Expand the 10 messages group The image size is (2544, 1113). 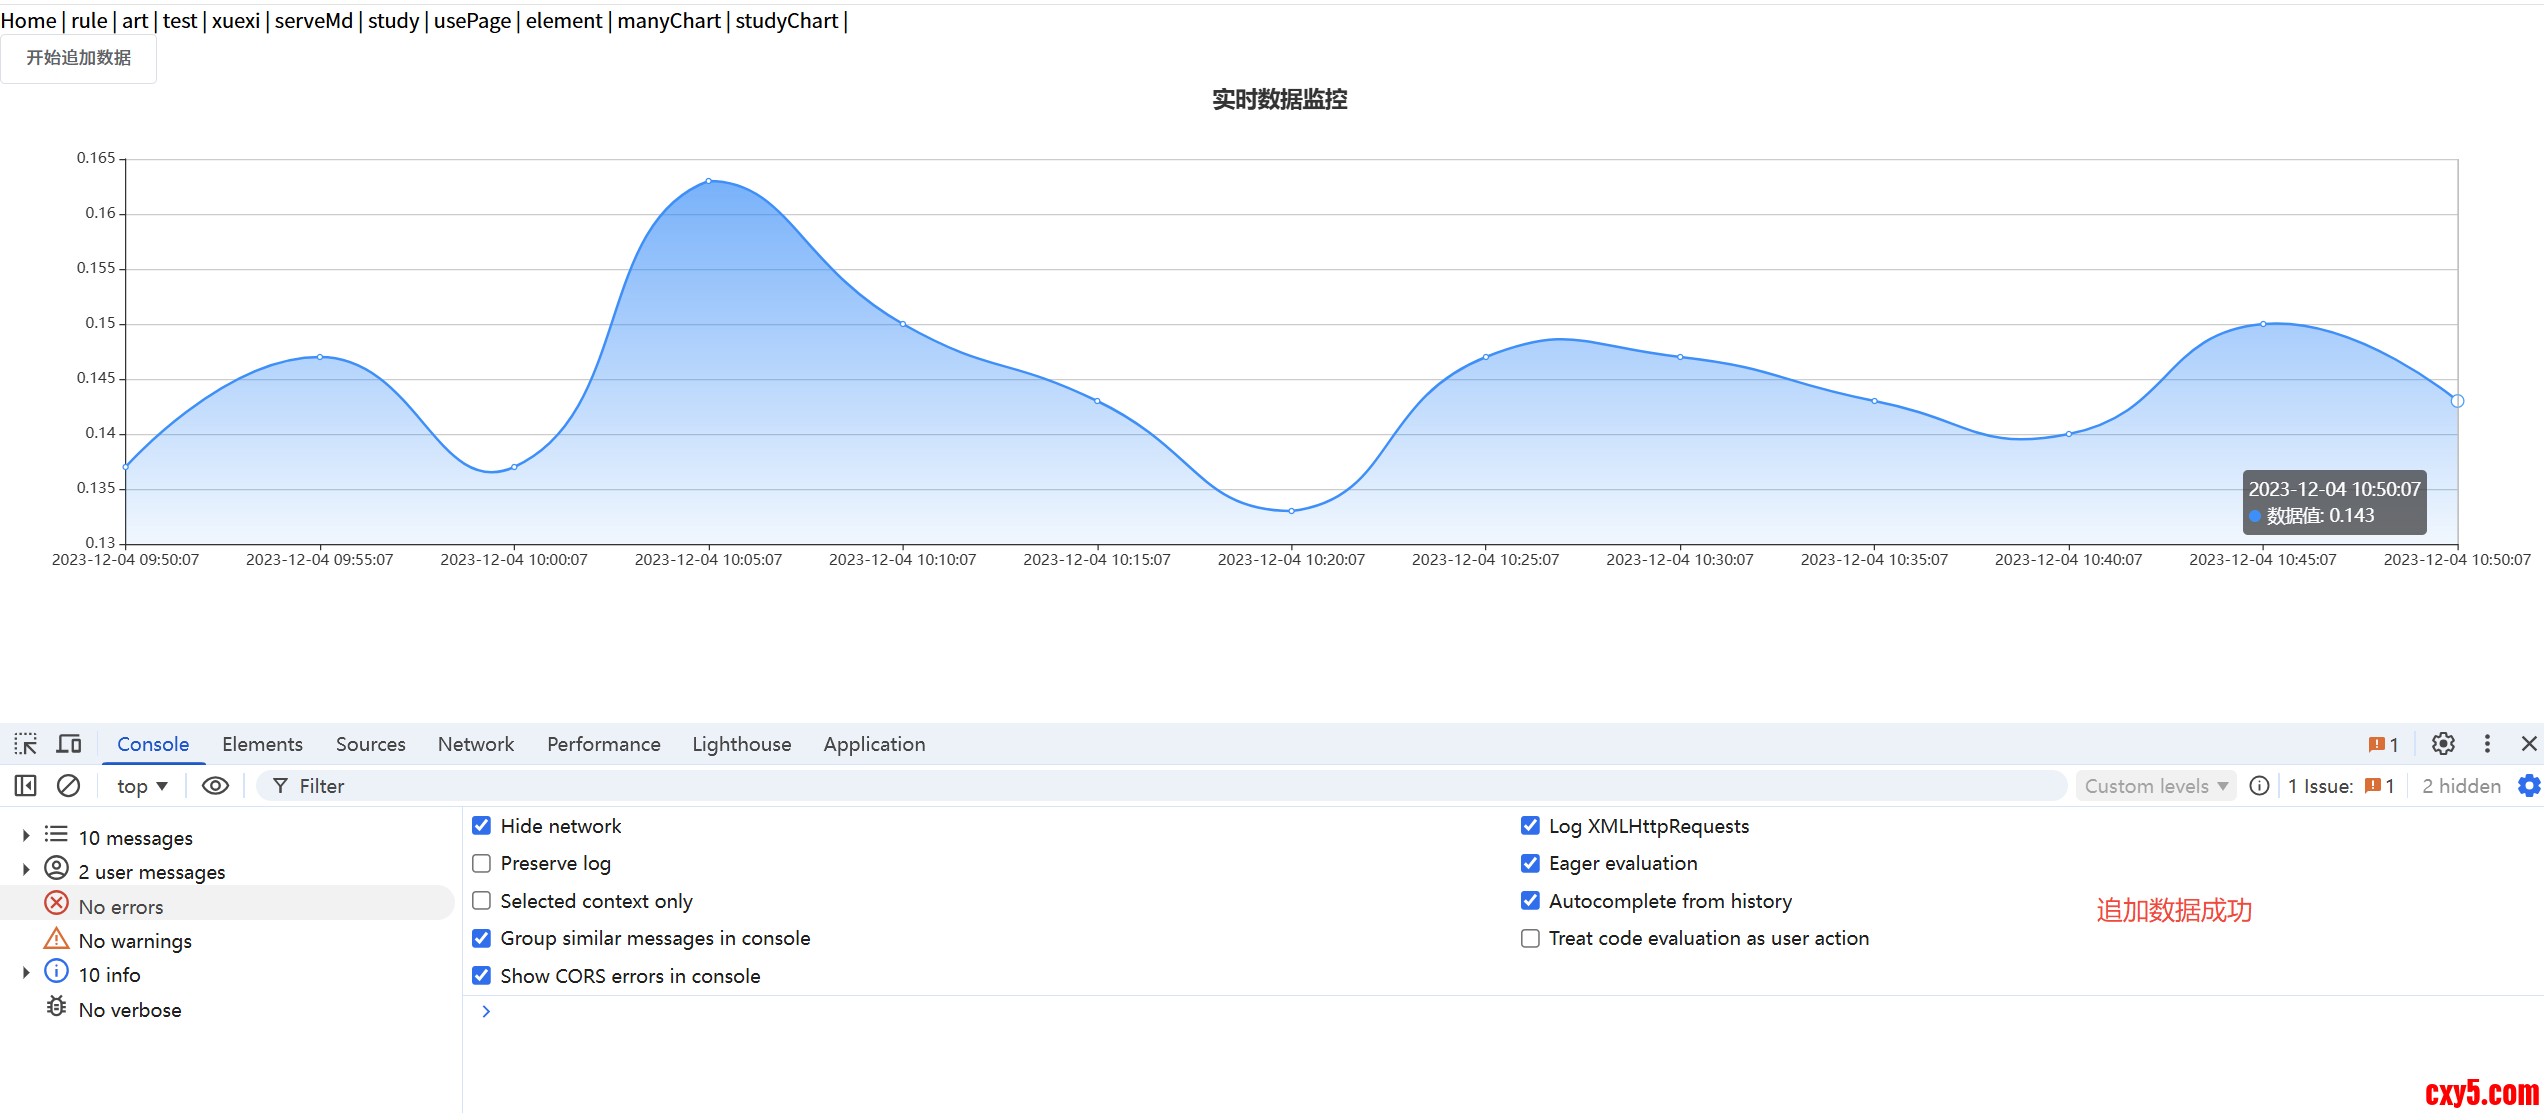point(26,836)
